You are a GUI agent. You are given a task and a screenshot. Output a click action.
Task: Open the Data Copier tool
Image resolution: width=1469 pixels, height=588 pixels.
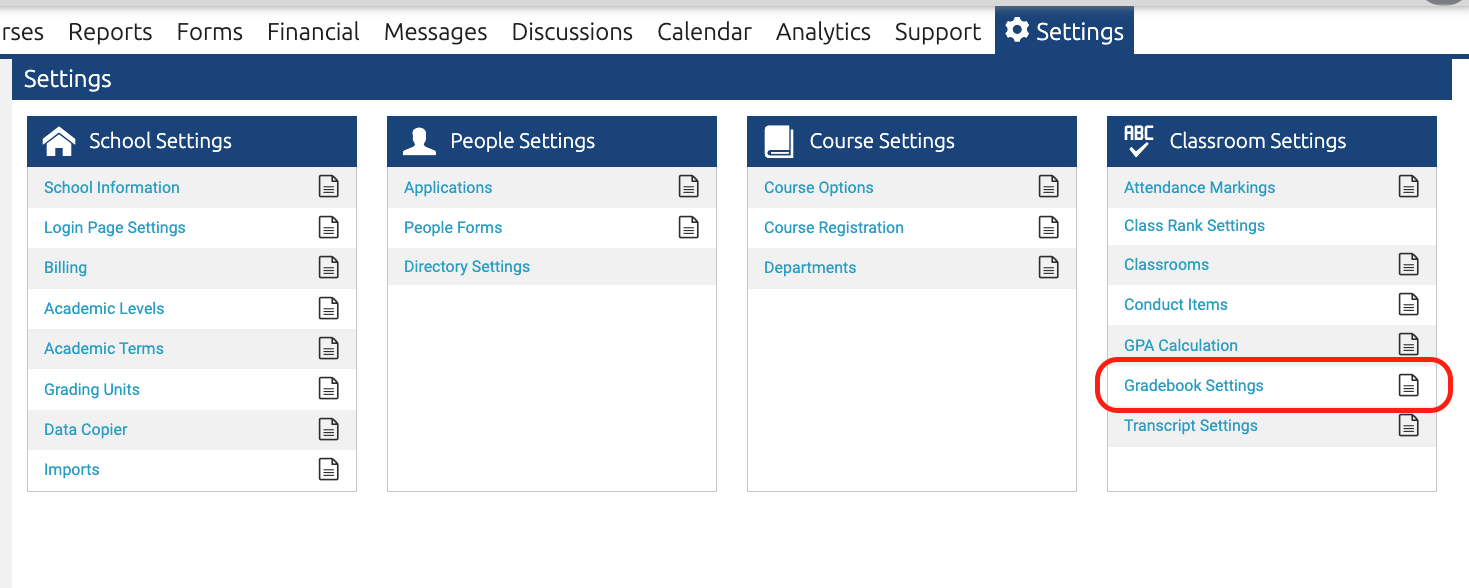click(85, 429)
